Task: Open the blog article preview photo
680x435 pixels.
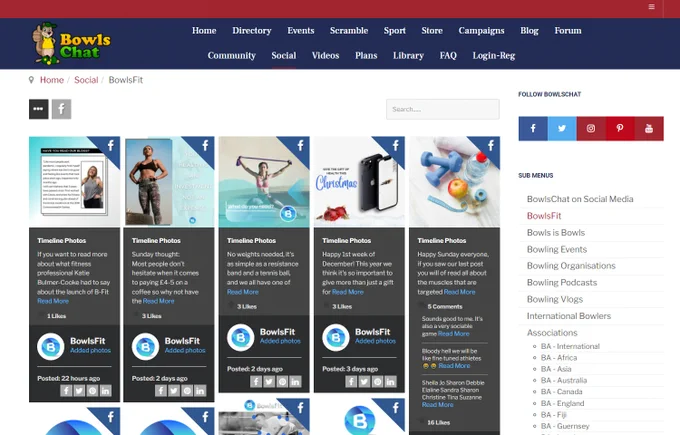Action: click(x=75, y=182)
